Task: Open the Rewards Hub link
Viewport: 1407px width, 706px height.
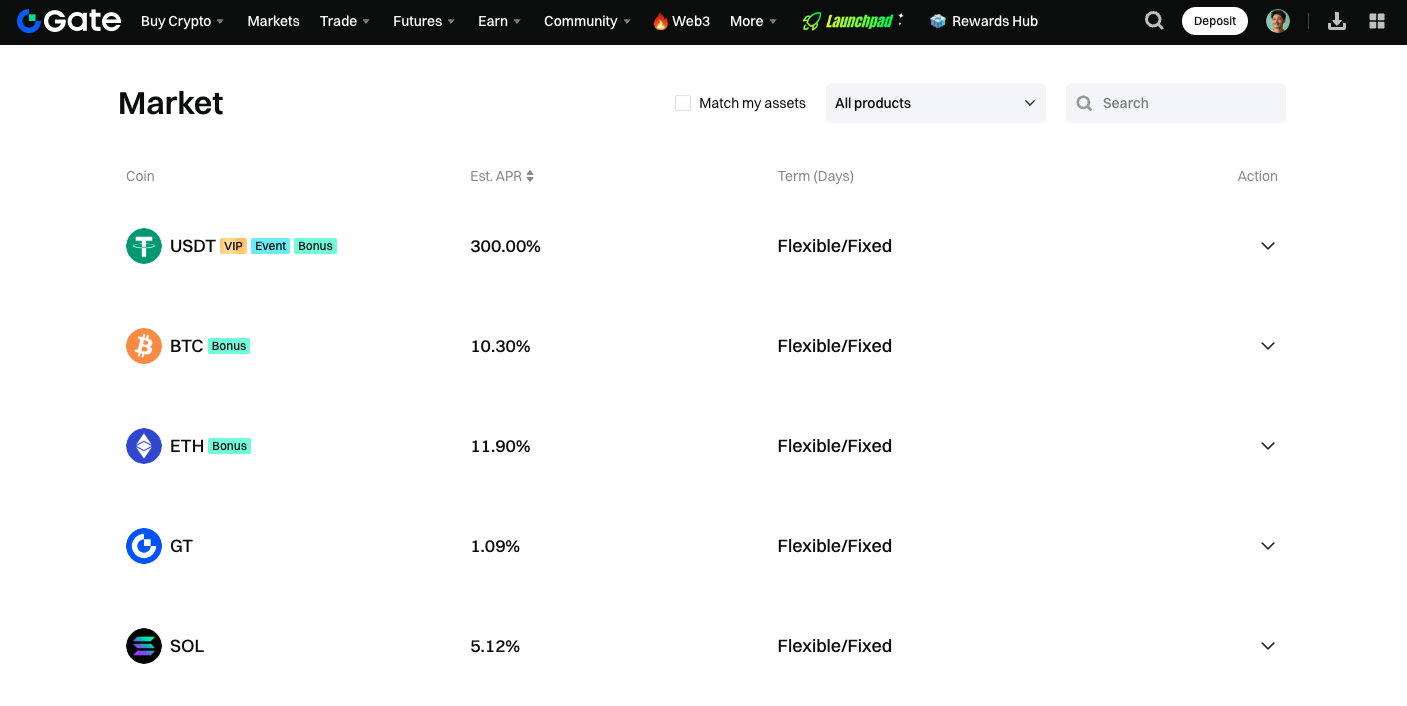Action: (984, 21)
